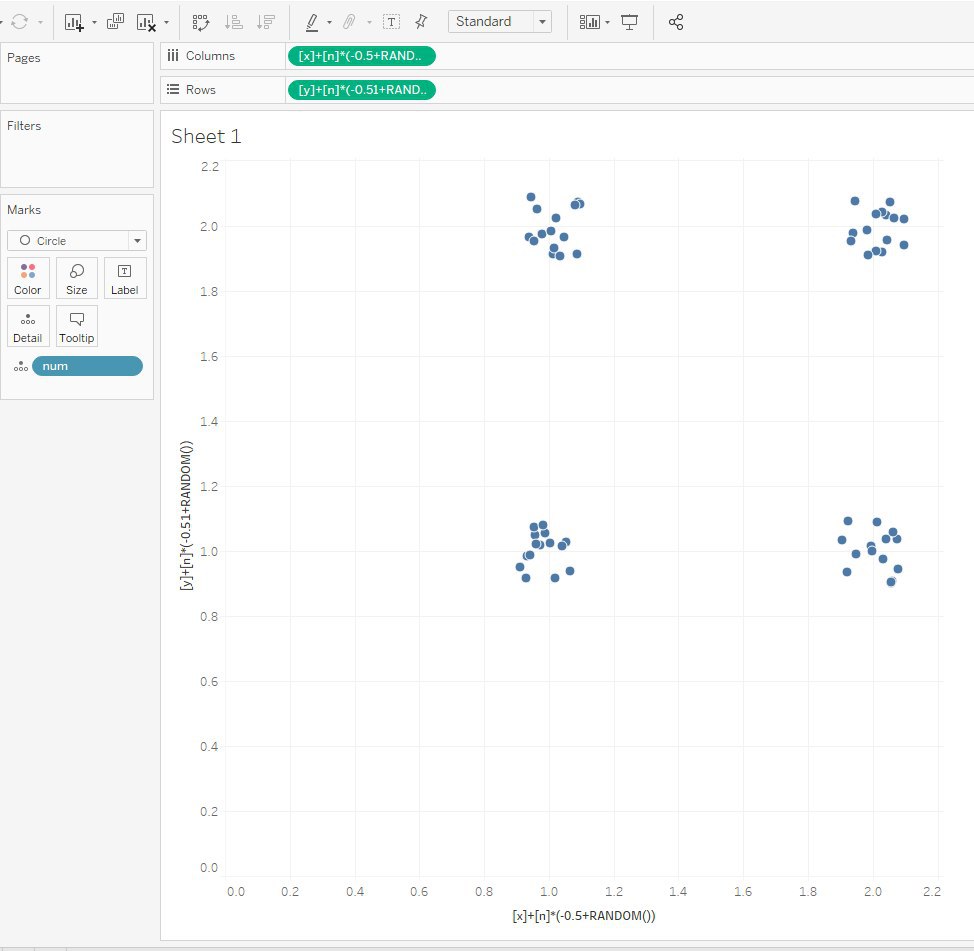The width and height of the screenshot is (974, 951).
Task: Select the num pill in Marks card
Action: 88,366
